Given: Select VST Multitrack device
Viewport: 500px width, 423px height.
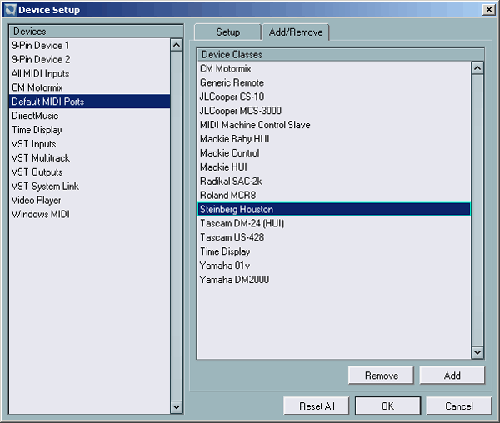Looking at the screenshot, I should [90, 158].
